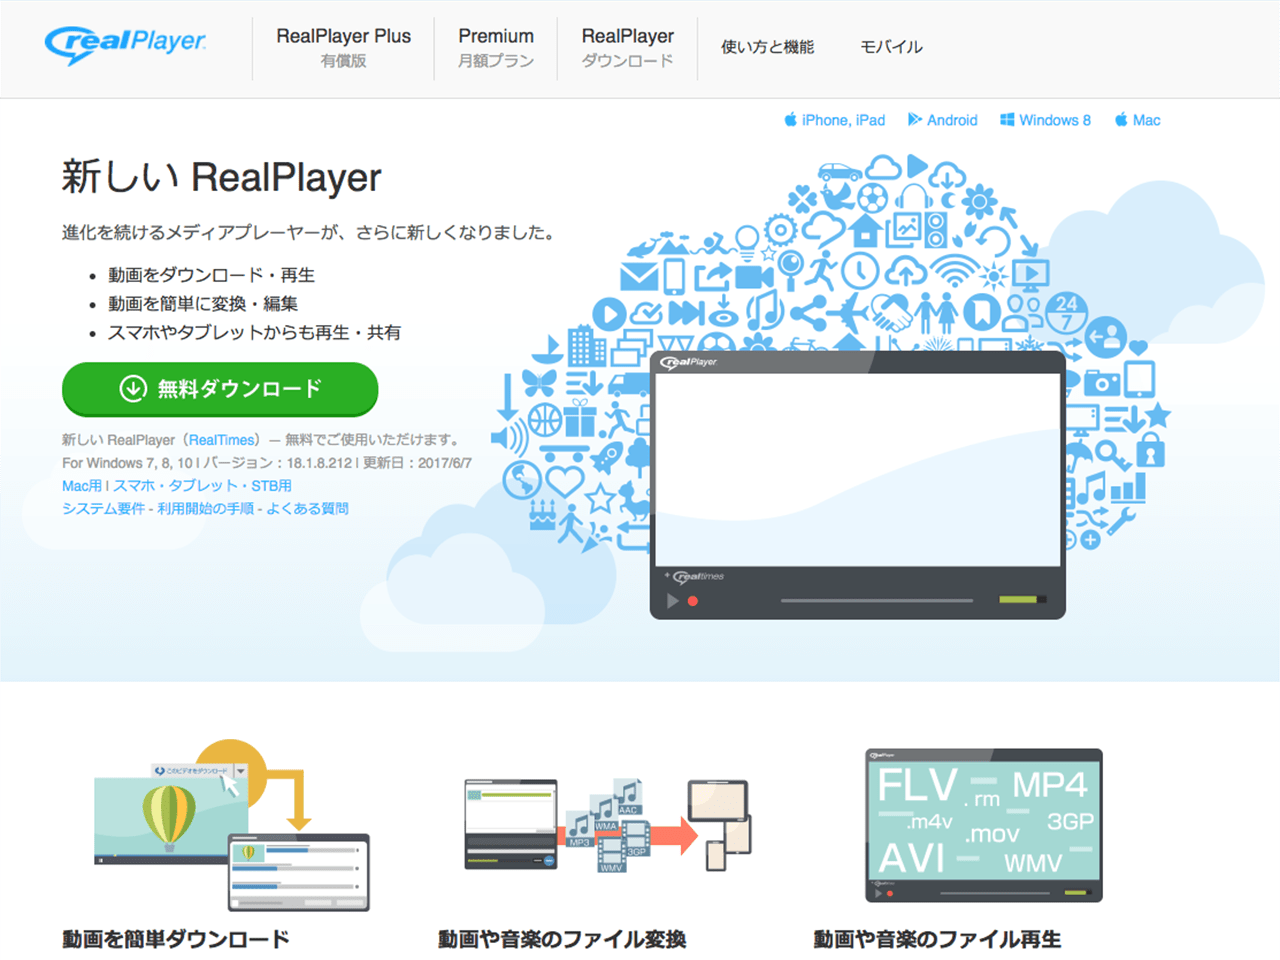Viewport: 1280px width, 960px height.
Task: Open the モバイル menu item
Action: pyautogui.click(x=892, y=47)
